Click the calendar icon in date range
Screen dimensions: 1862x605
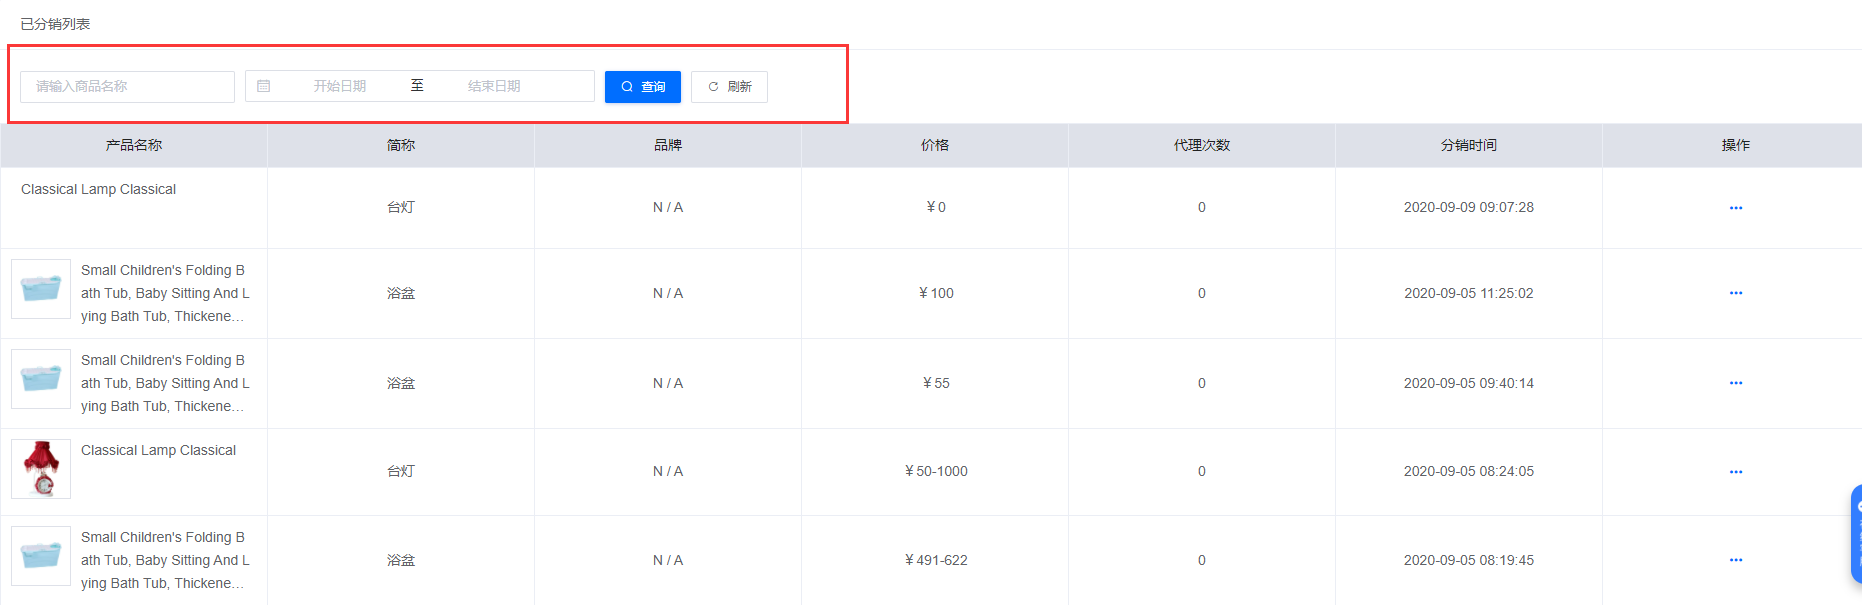point(264,87)
